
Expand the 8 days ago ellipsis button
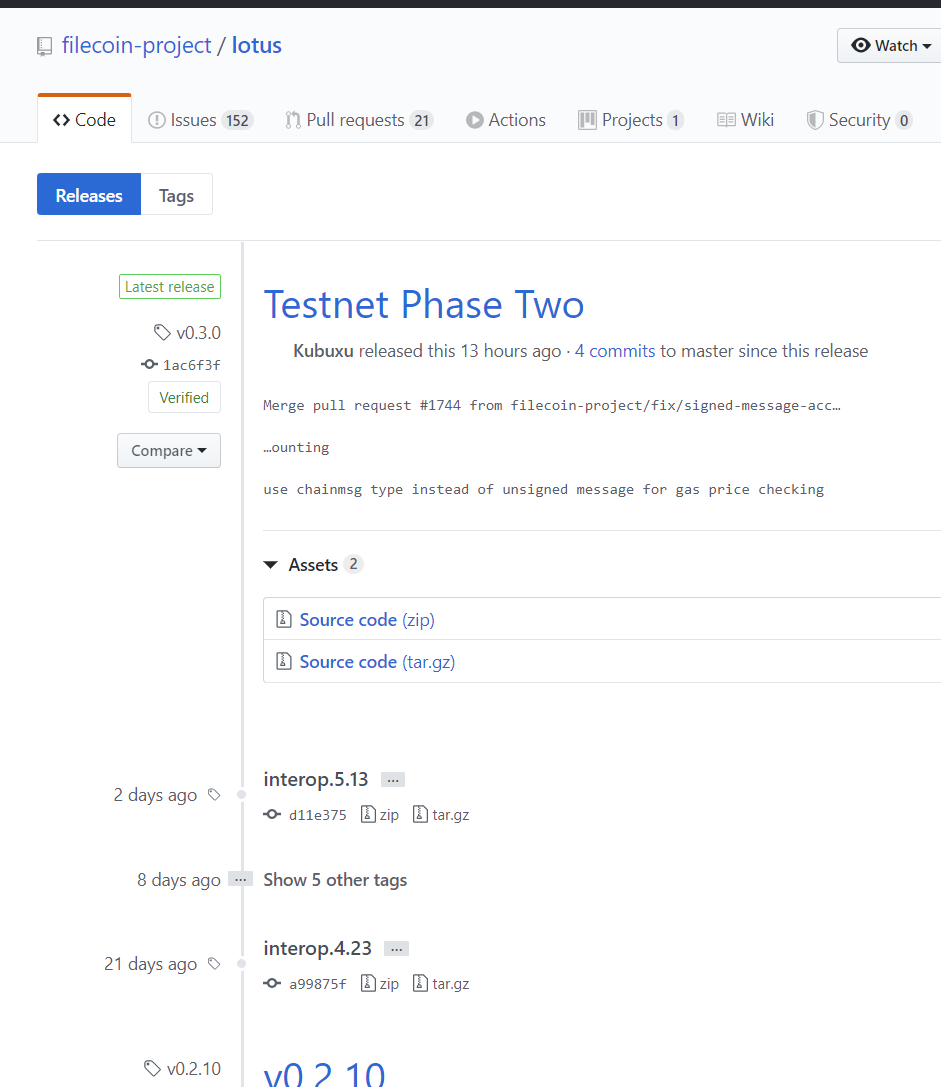(240, 880)
